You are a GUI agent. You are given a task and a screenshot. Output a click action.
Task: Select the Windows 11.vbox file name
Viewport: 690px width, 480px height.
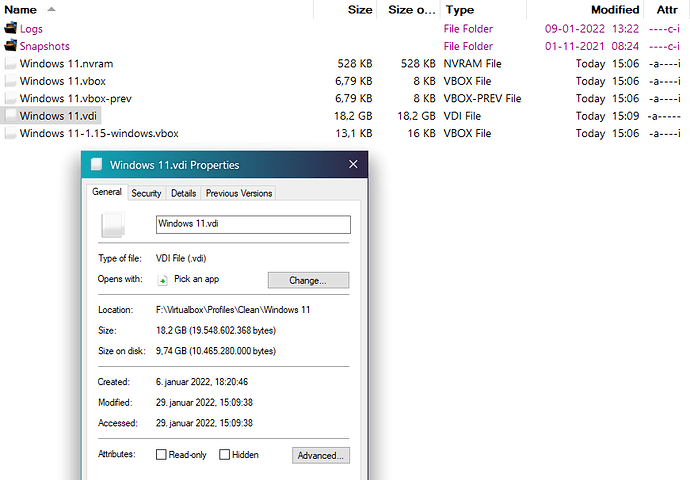click(x=63, y=81)
